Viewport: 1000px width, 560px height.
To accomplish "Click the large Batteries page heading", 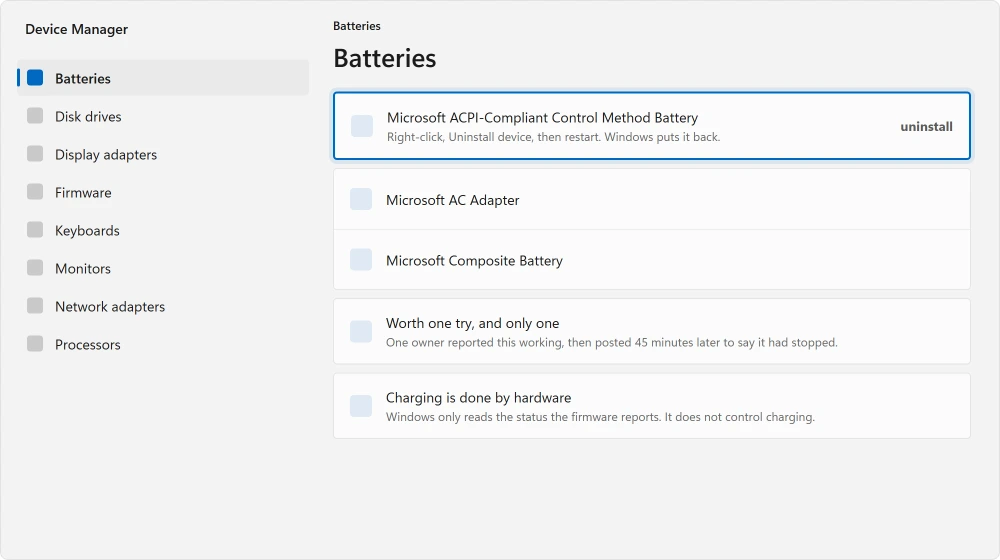I will click(x=385, y=58).
